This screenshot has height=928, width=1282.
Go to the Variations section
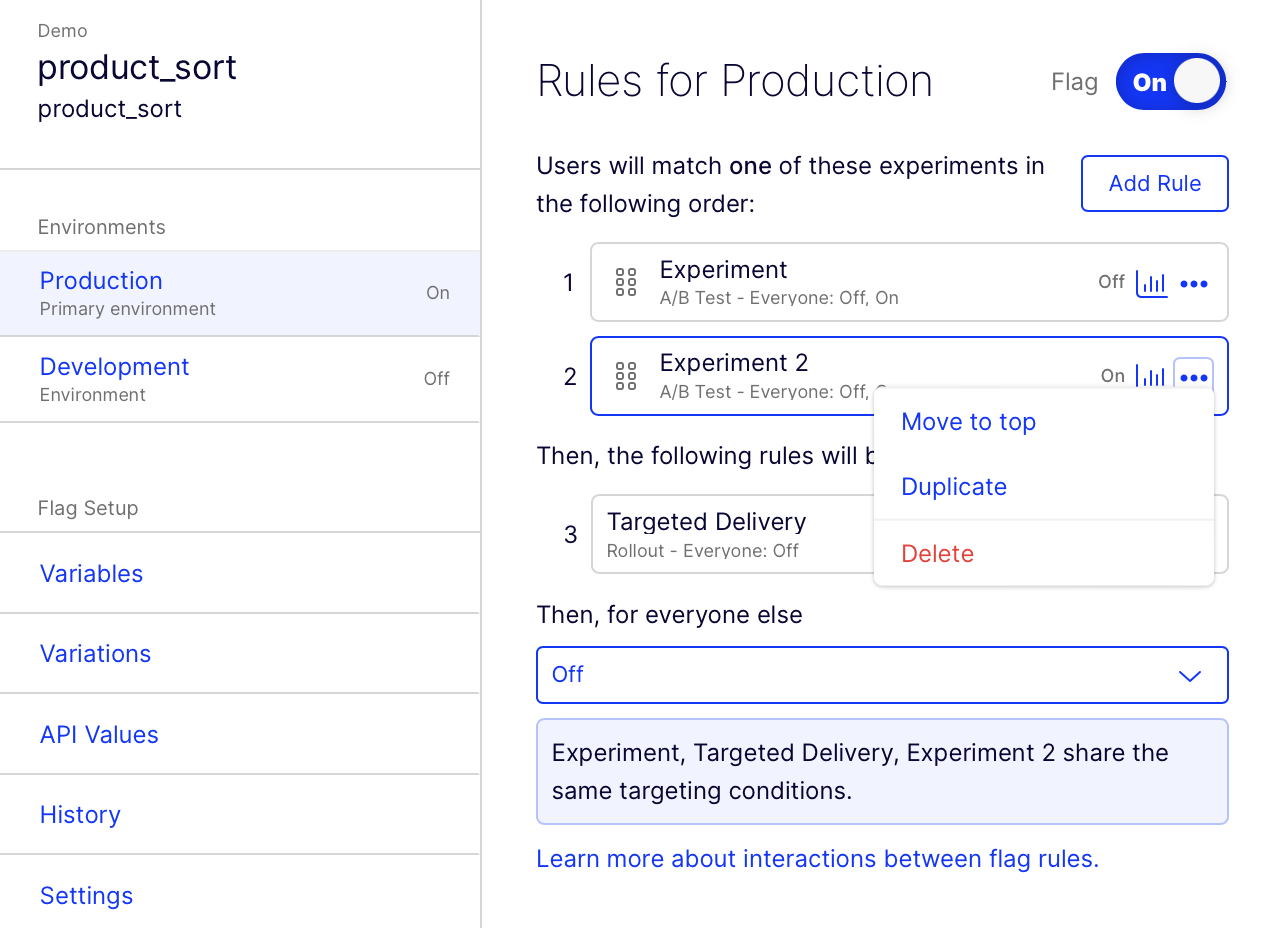pos(95,654)
